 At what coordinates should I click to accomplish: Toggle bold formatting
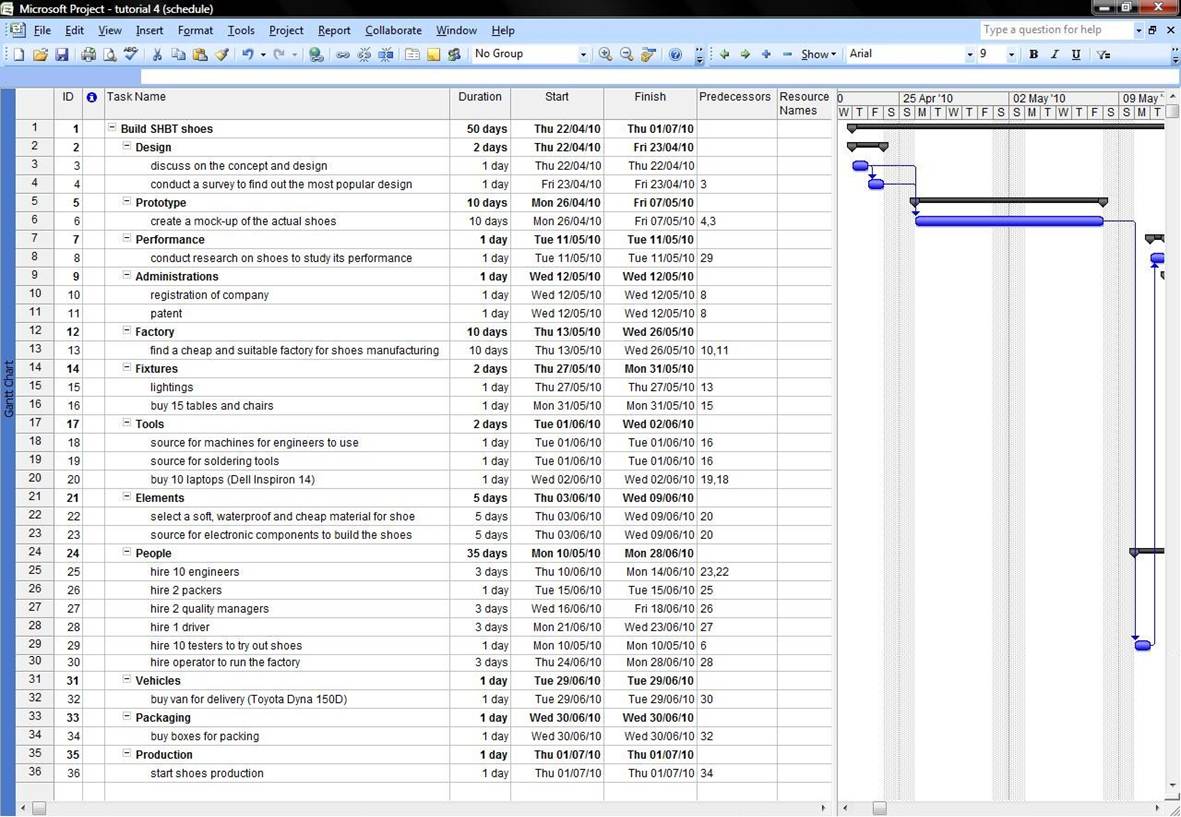[x=1032, y=54]
